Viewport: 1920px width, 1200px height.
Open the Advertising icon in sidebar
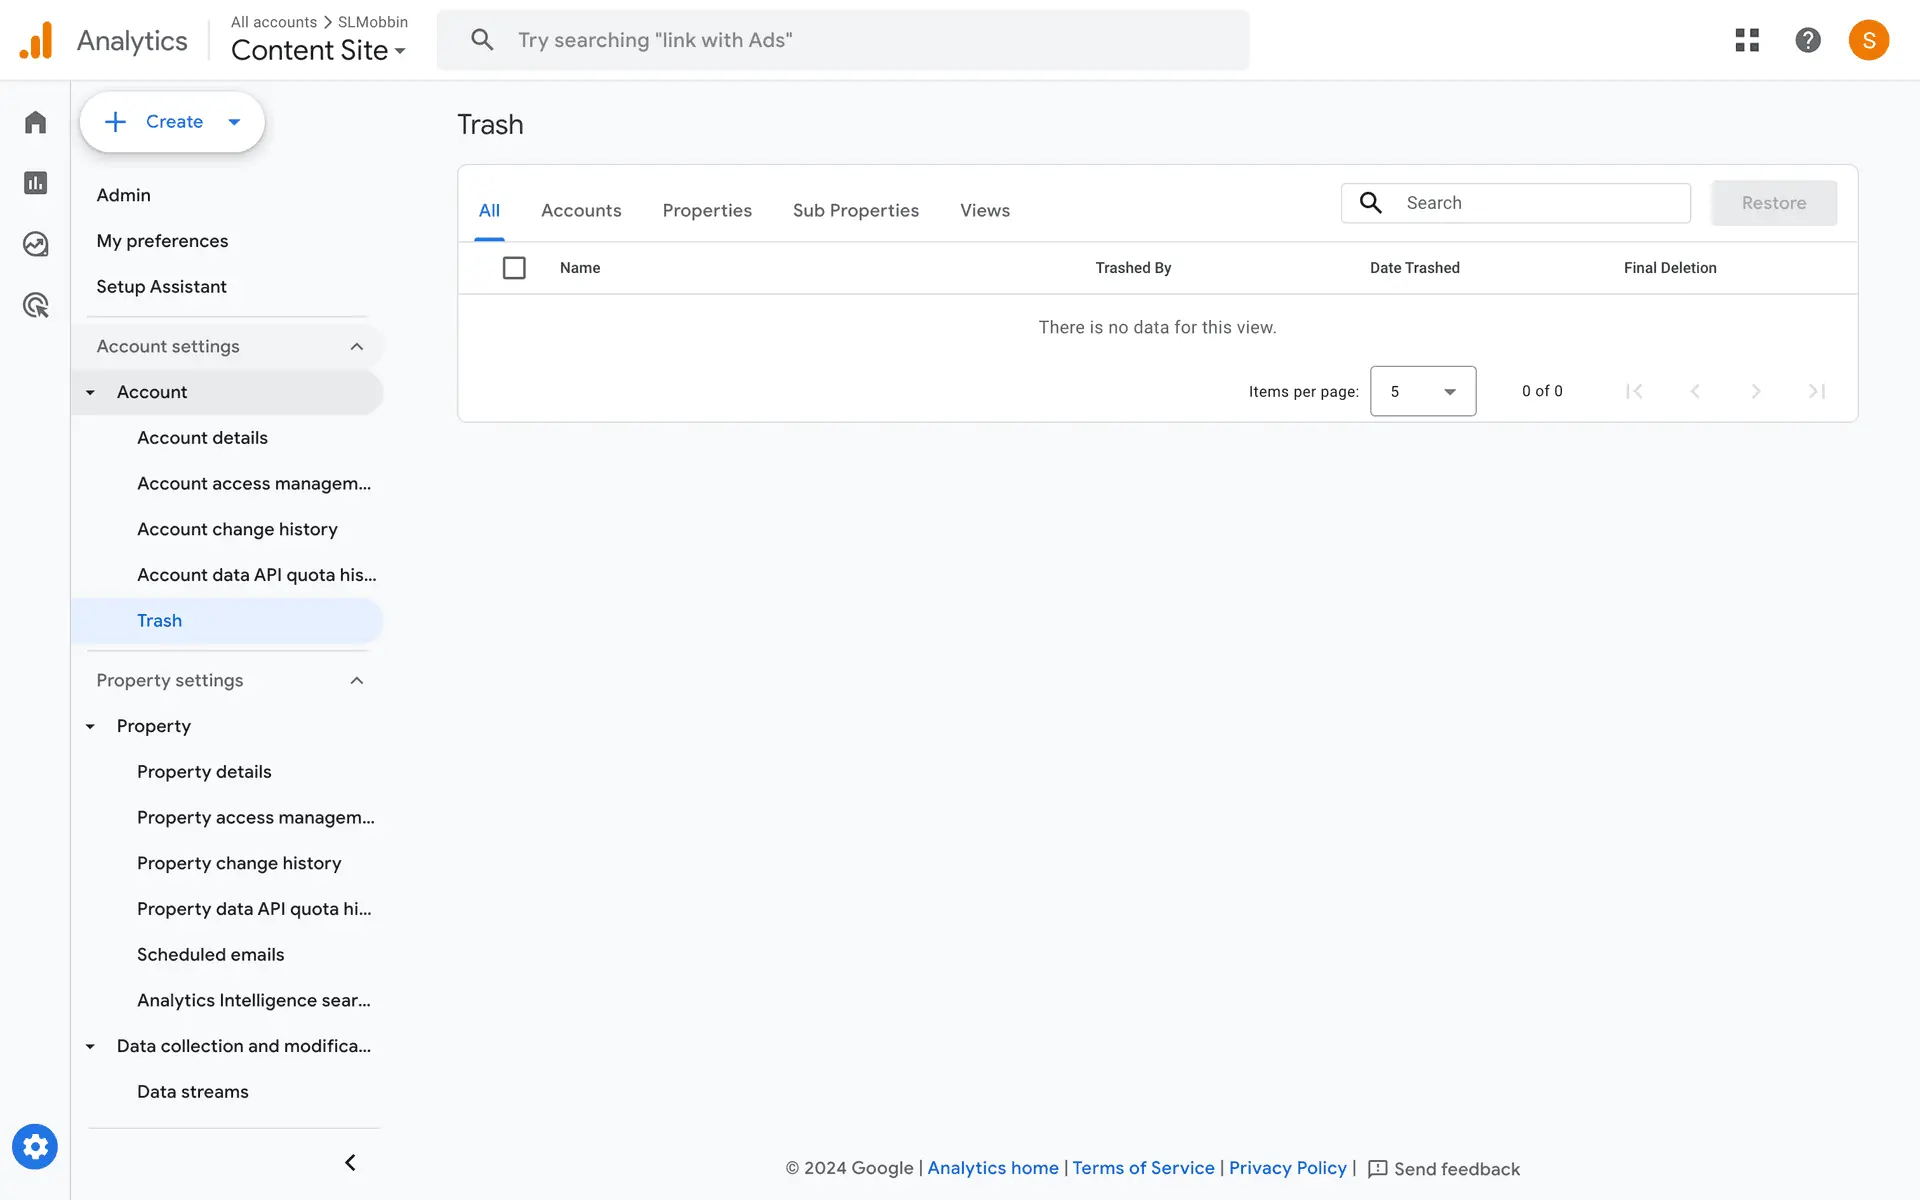click(x=36, y=305)
